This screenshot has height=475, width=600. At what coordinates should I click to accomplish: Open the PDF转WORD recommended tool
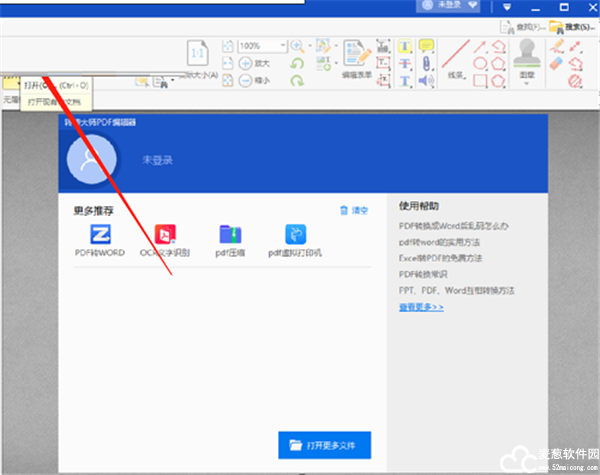pyautogui.click(x=100, y=240)
